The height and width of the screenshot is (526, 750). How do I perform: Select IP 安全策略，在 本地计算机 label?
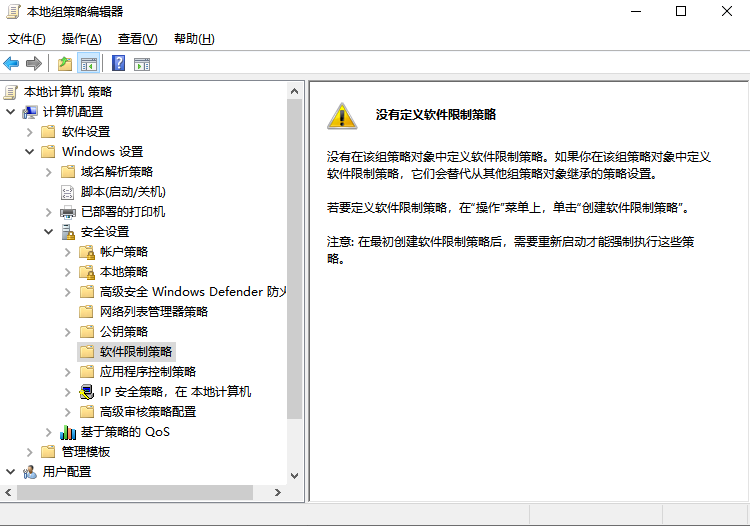[175, 392]
